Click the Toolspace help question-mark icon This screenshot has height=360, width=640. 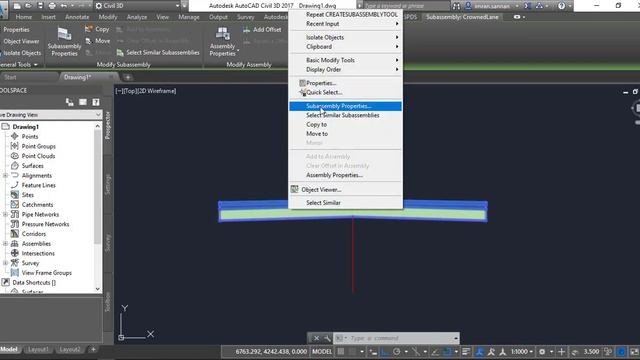tap(96, 102)
